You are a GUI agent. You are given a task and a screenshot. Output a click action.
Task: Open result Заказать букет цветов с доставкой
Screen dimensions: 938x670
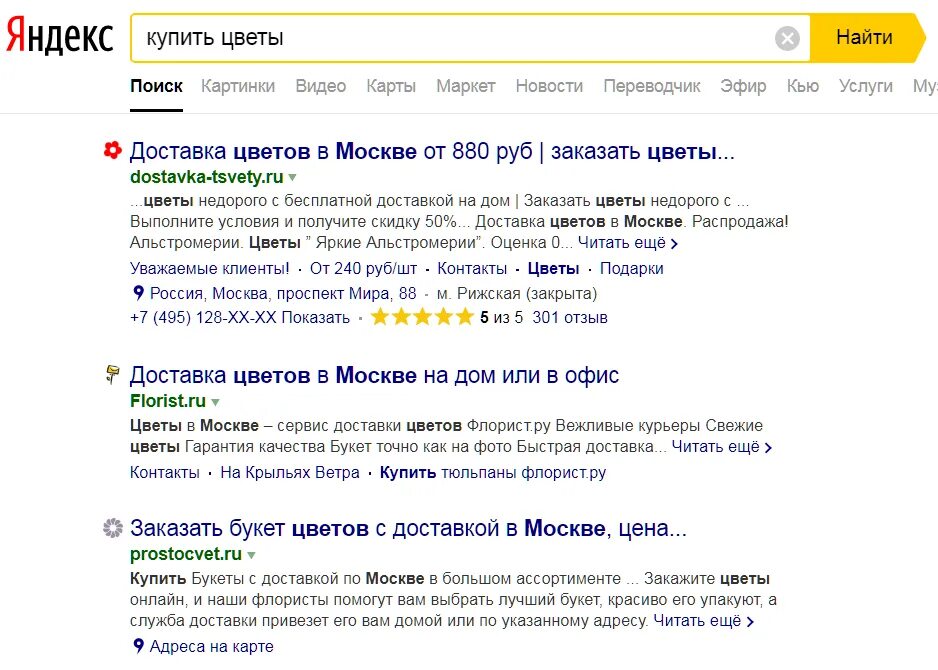[408, 528]
